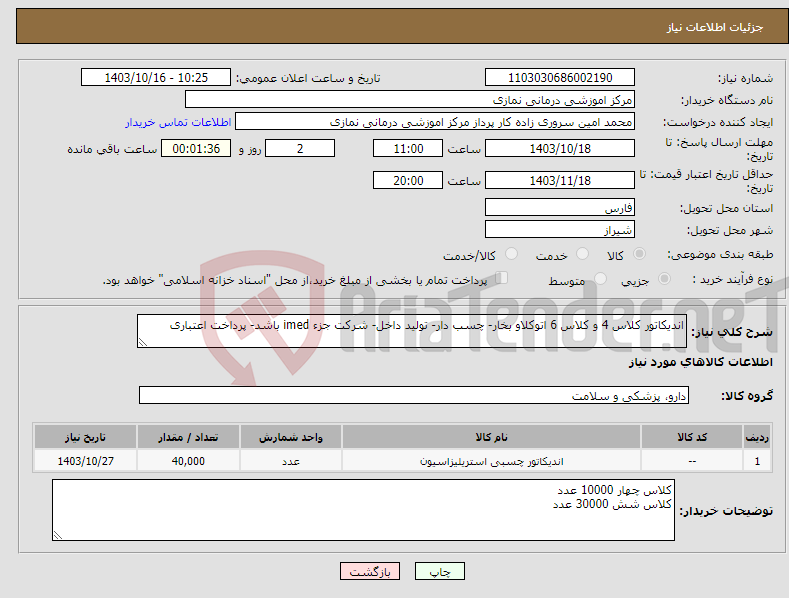
Task: Click the need date cell 1403/10/27
Action: 86,461
